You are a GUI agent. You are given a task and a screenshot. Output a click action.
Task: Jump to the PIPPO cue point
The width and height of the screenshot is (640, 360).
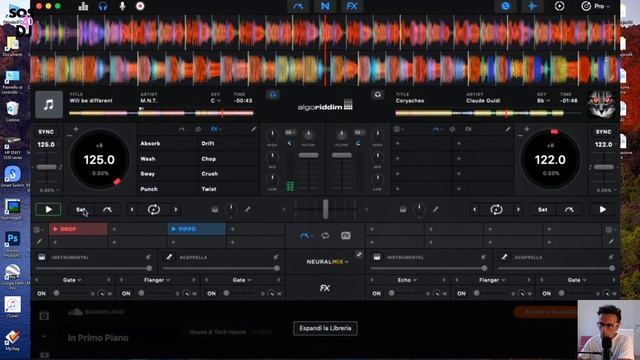coord(196,229)
